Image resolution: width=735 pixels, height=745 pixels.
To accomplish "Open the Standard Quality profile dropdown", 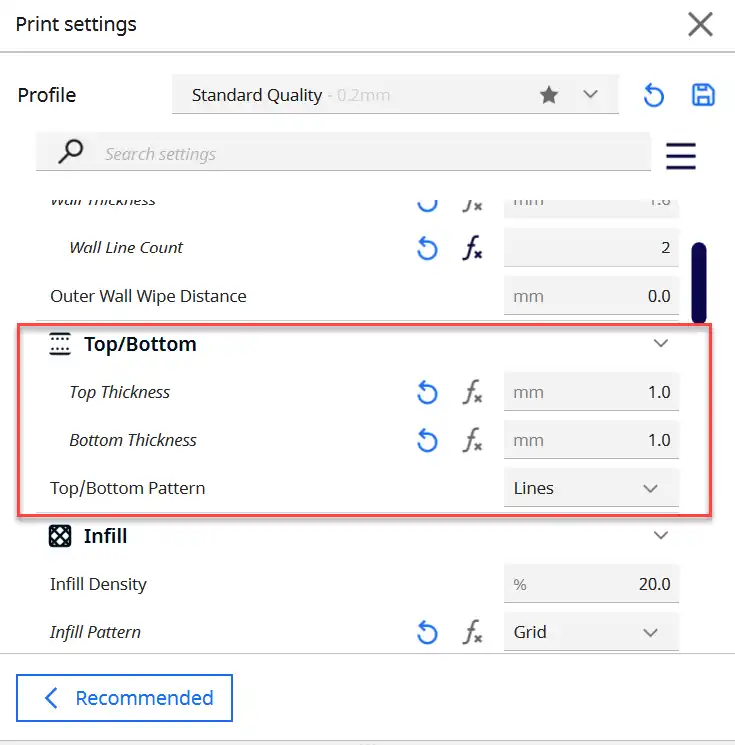I will tap(395, 95).
